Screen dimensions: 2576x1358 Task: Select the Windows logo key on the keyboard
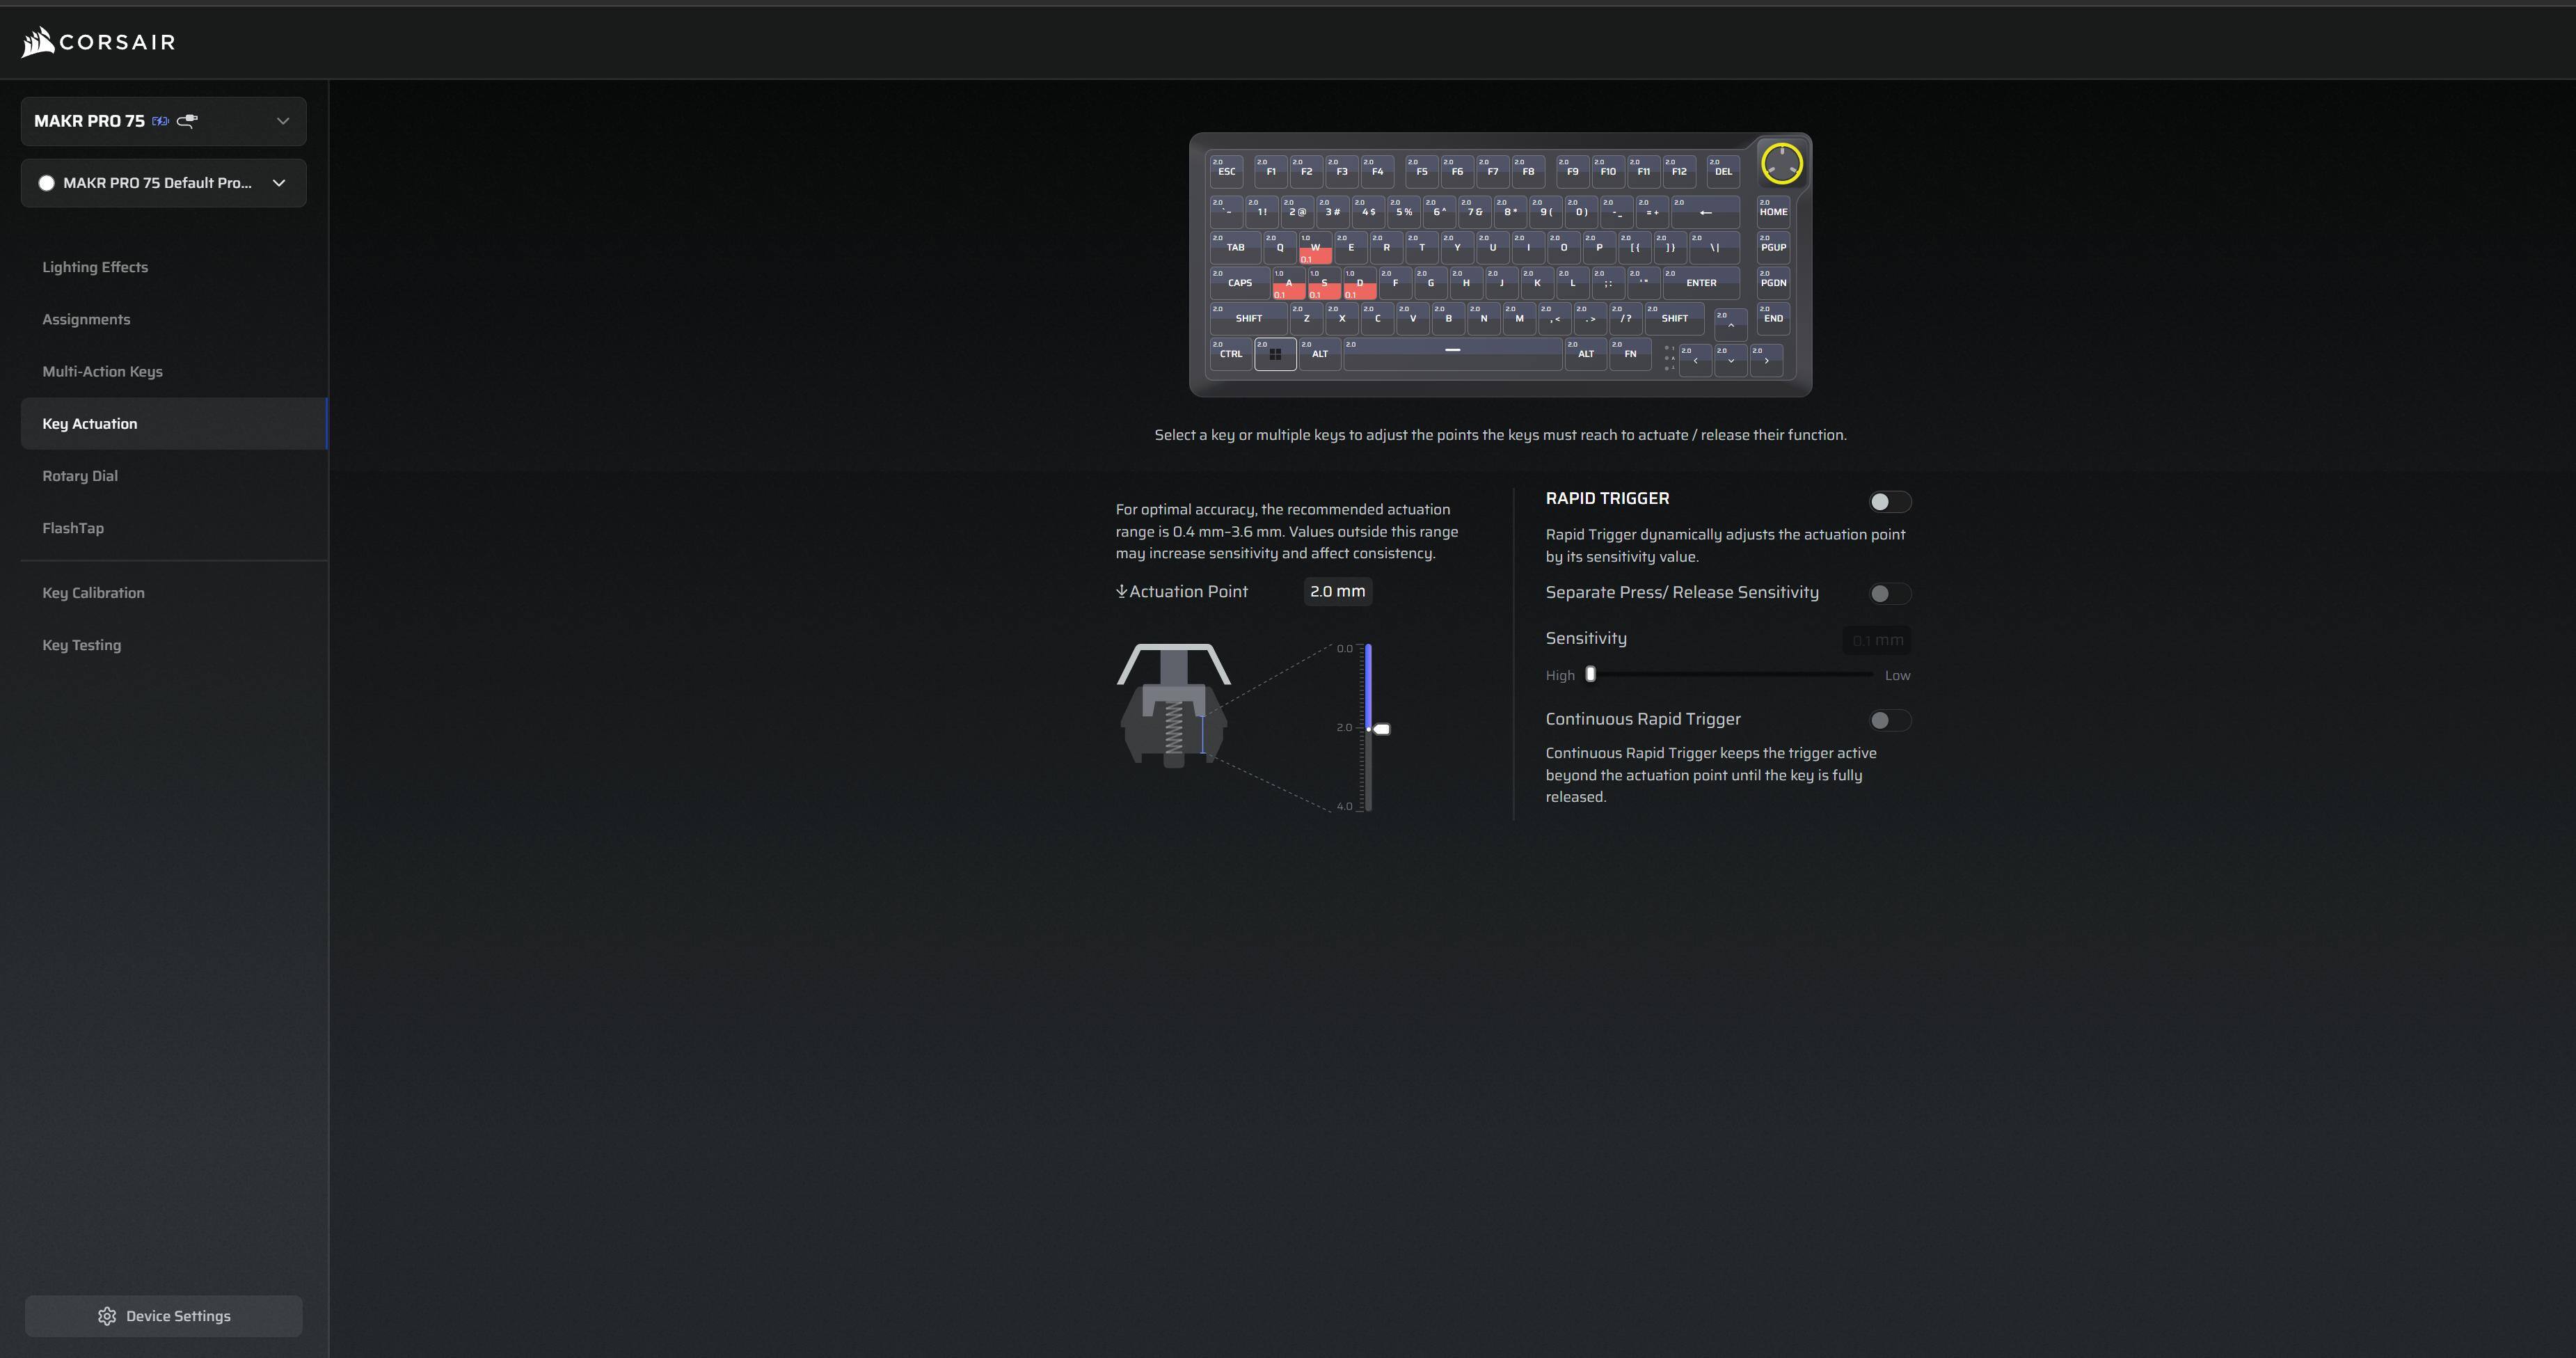tap(1275, 354)
